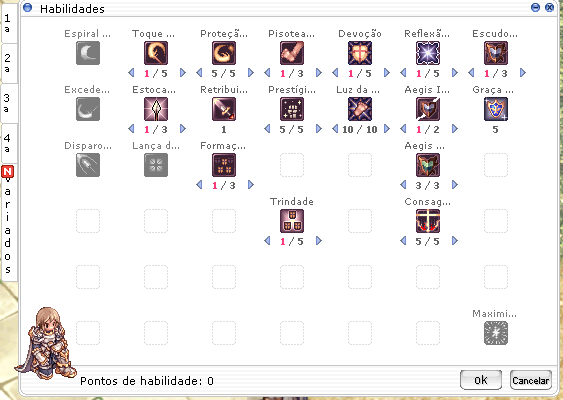The image size is (563, 400).
Task: Lower Aegis 3/3 level with left arrow
Action: coord(403,185)
